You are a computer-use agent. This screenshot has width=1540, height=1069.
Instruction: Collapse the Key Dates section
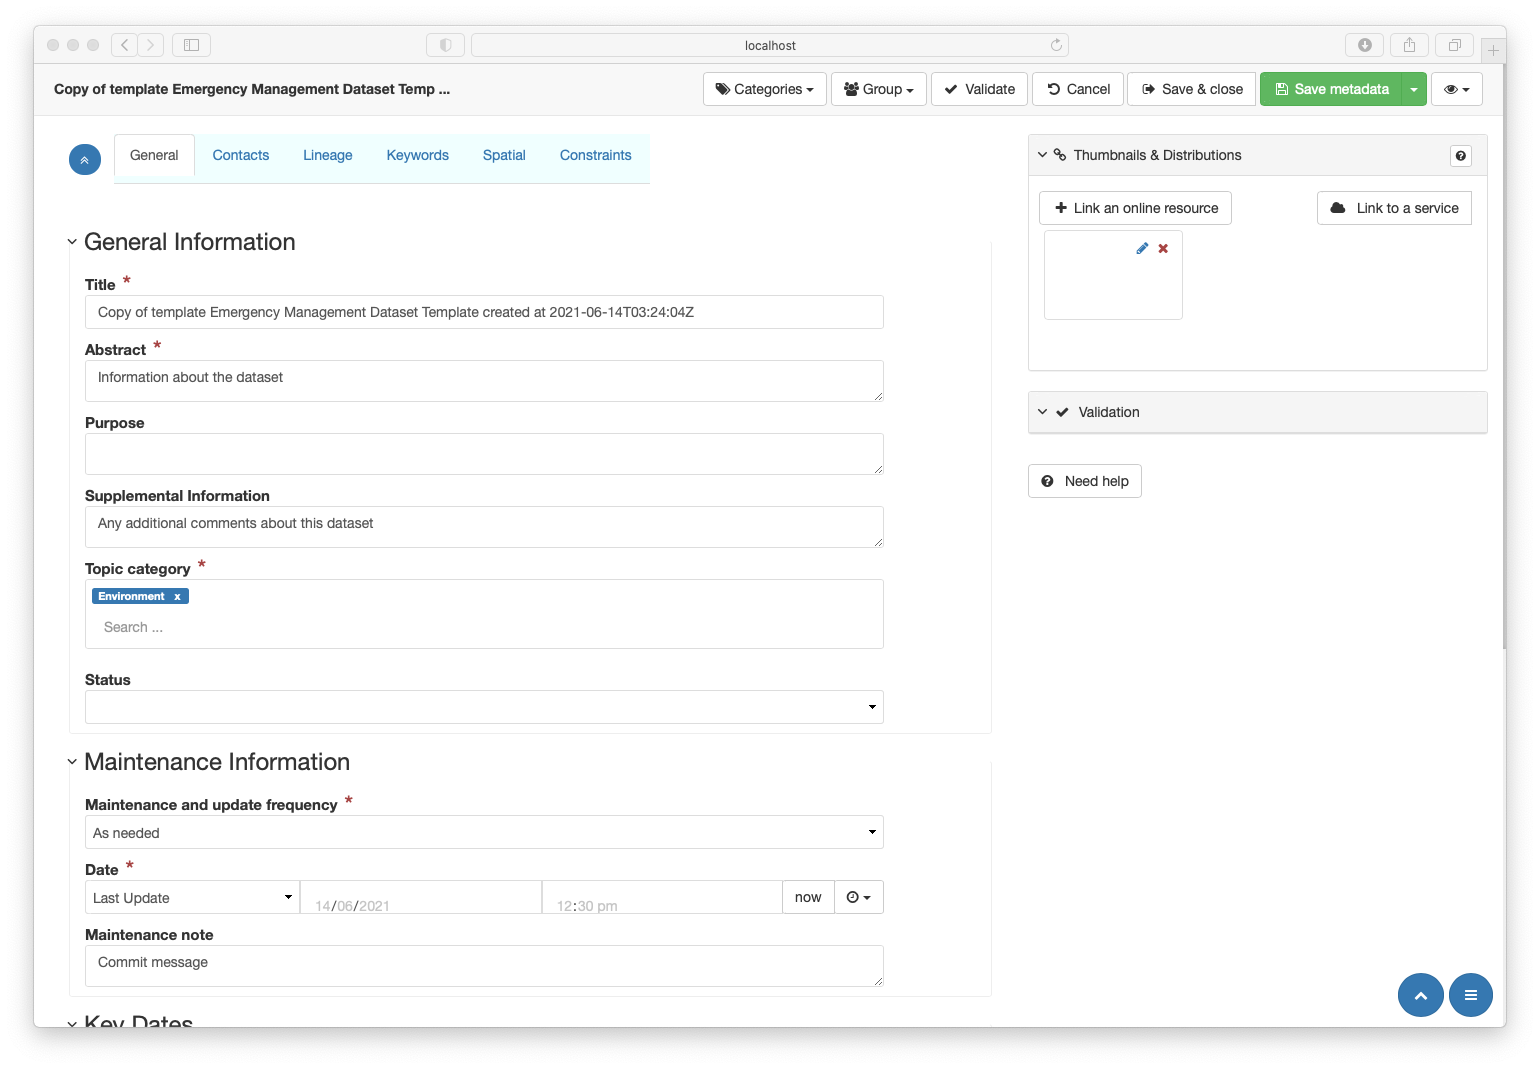(x=72, y=1023)
